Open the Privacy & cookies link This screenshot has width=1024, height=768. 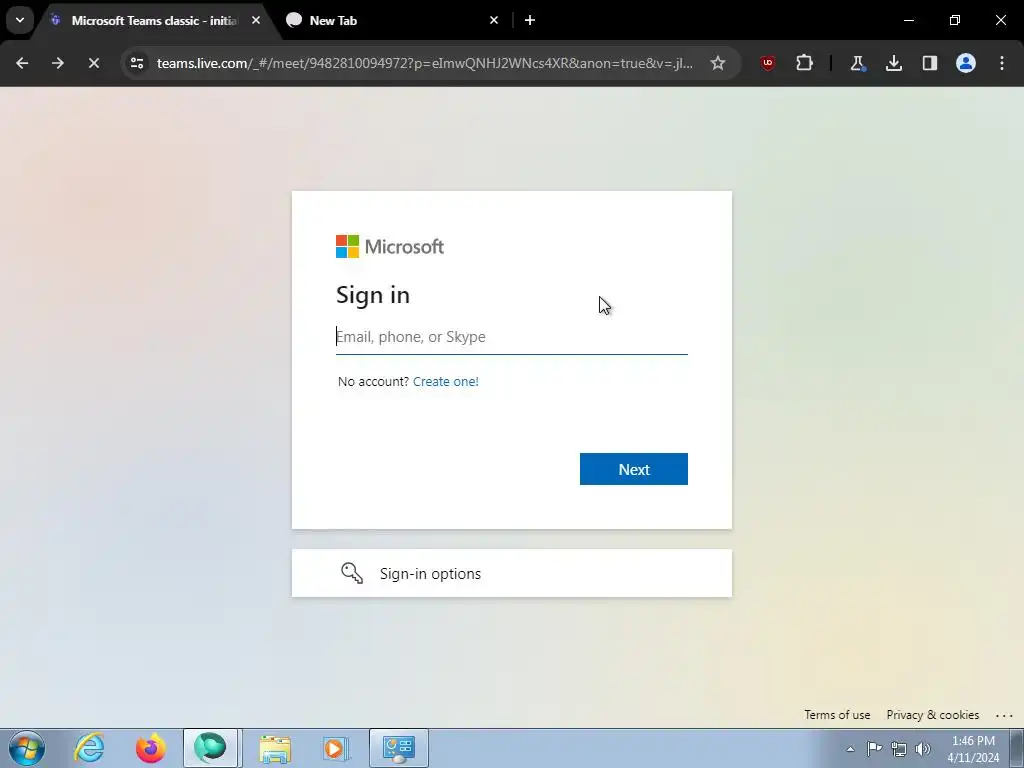pyautogui.click(x=933, y=715)
